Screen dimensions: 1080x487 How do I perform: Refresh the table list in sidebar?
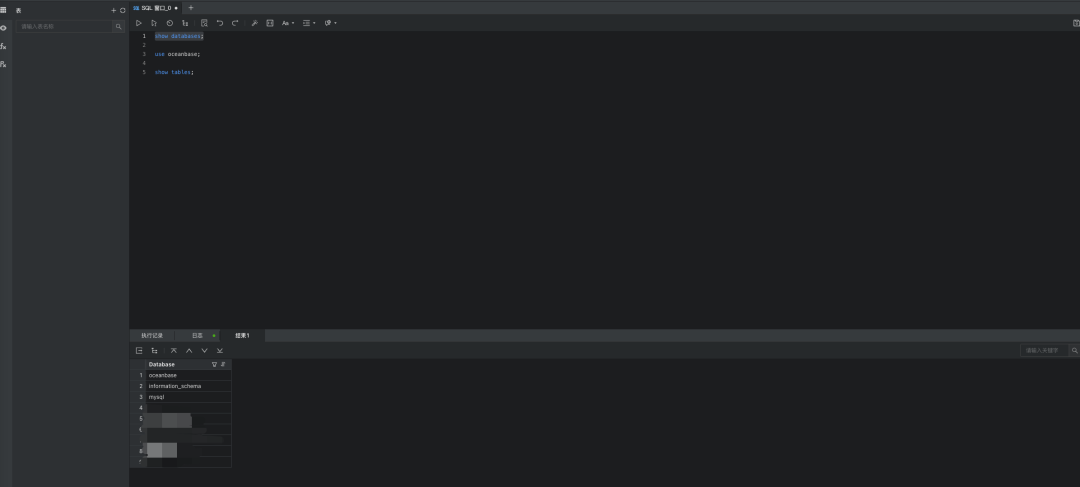123,10
